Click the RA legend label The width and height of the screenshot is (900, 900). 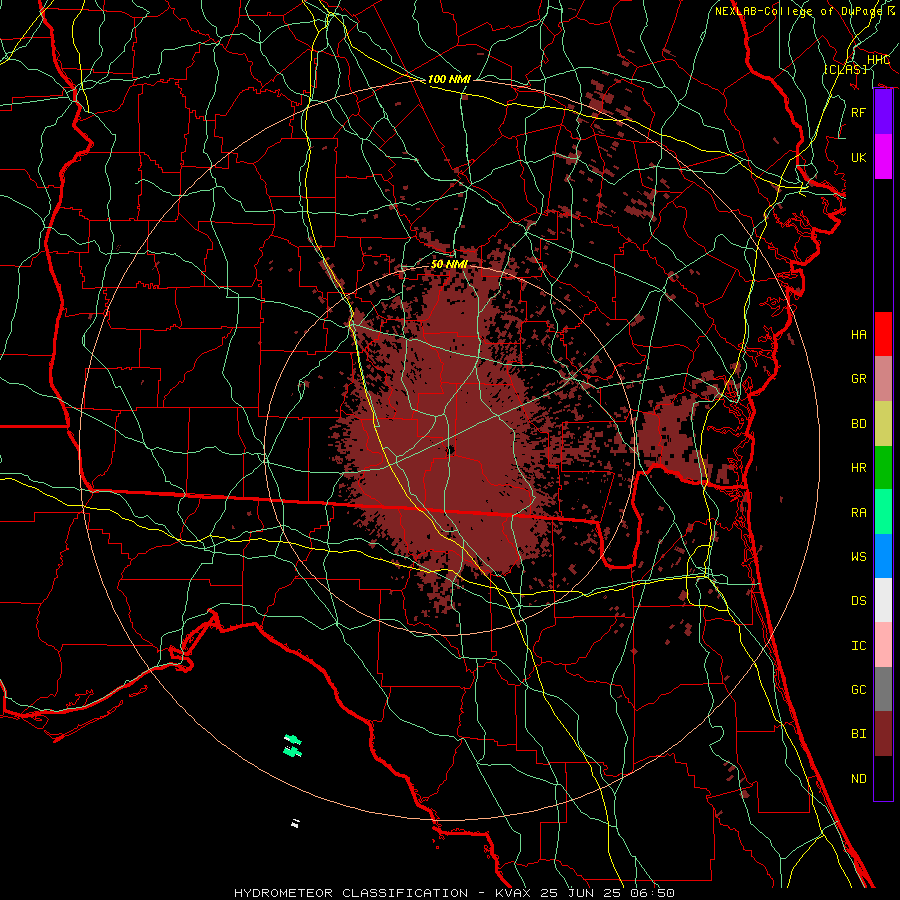pos(859,512)
